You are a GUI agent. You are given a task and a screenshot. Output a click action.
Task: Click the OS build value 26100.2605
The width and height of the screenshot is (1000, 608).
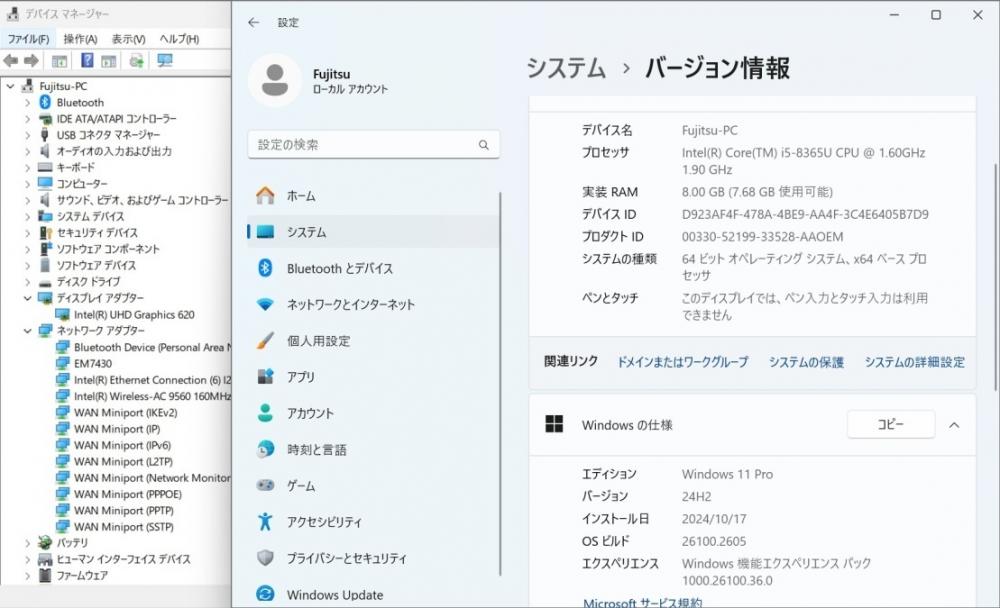tap(714, 542)
